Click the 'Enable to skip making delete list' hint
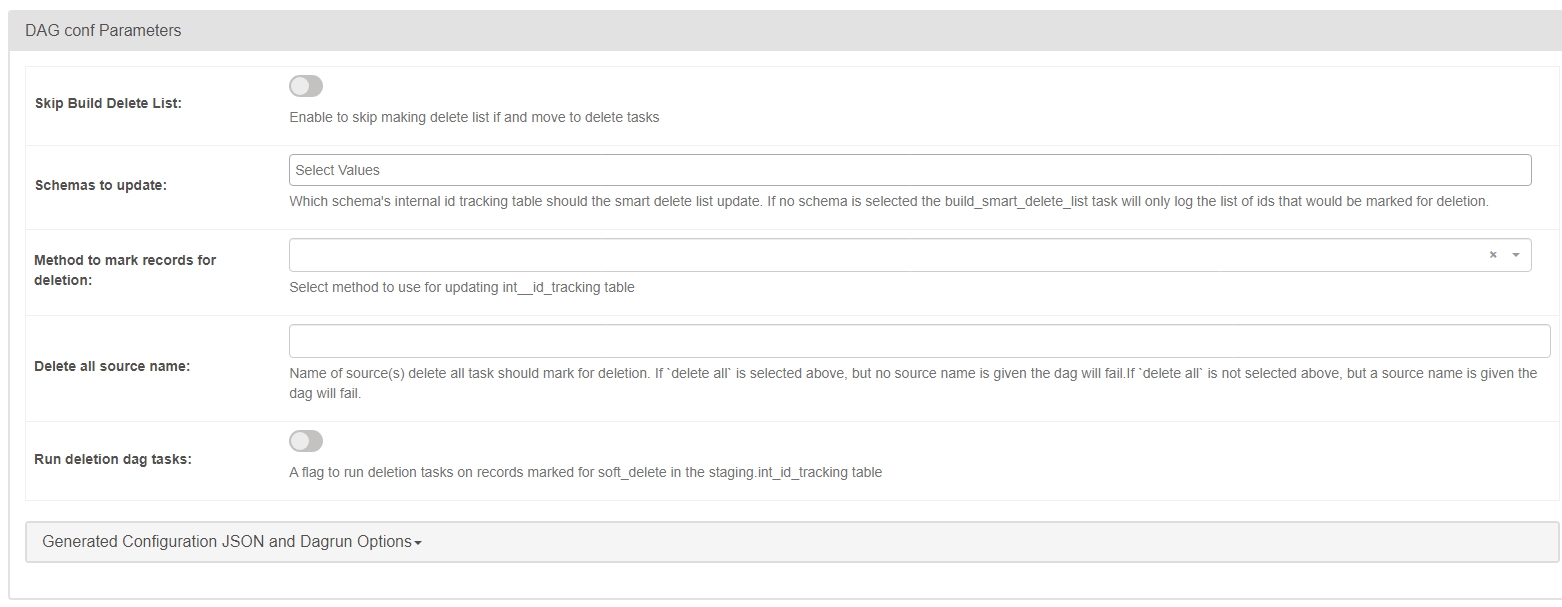 [x=474, y=117]
